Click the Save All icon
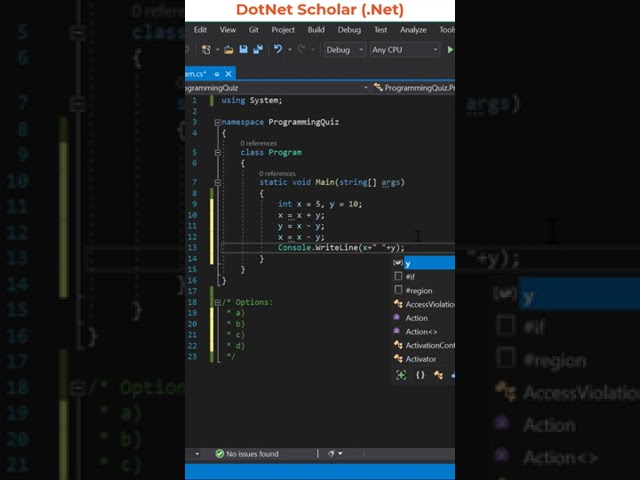This screenshot has height=480, width=640. [258, 50]
